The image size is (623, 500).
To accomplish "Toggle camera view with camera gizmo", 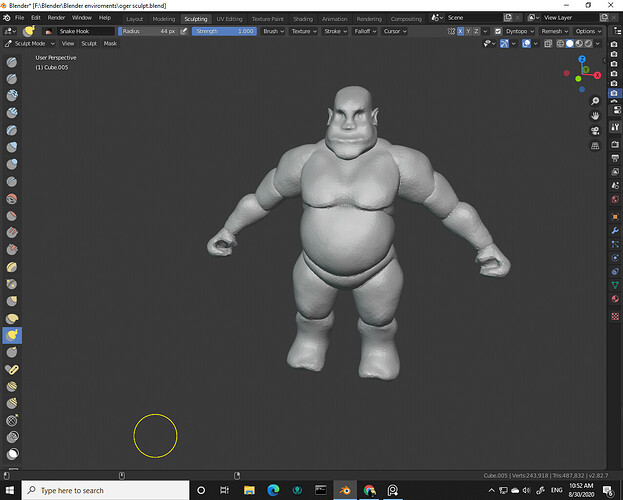I will pyautogui.click(x=595, y=130).
